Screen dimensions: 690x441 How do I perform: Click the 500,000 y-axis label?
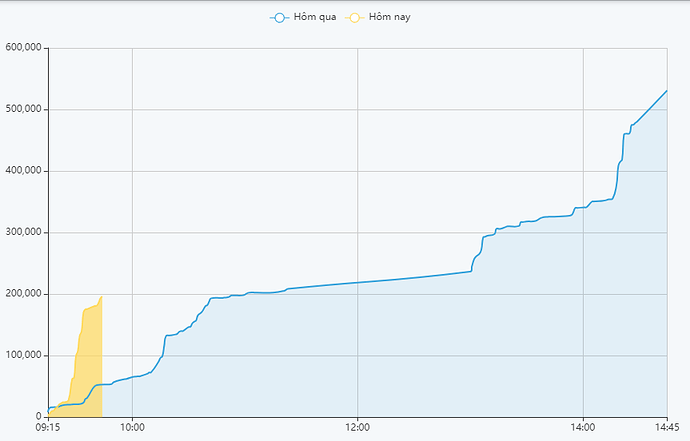(x=23, y=109)
